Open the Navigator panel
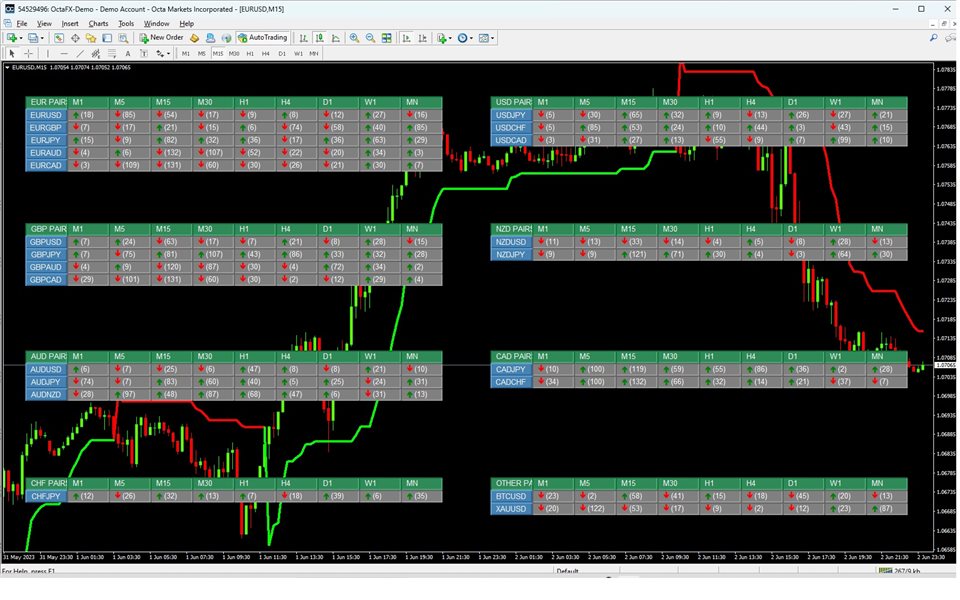The height and width of the screenshot is (600, 960). coord(91,38)
